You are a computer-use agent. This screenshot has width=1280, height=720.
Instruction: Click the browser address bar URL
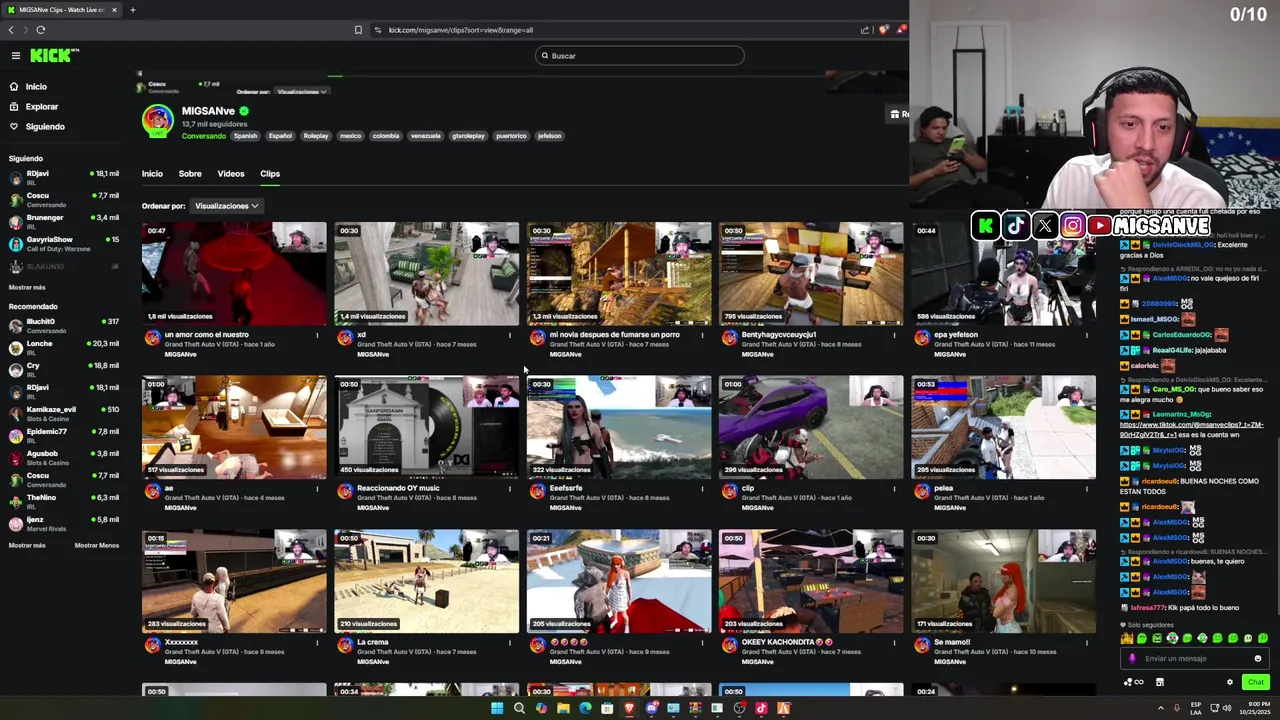coord(460,30)
